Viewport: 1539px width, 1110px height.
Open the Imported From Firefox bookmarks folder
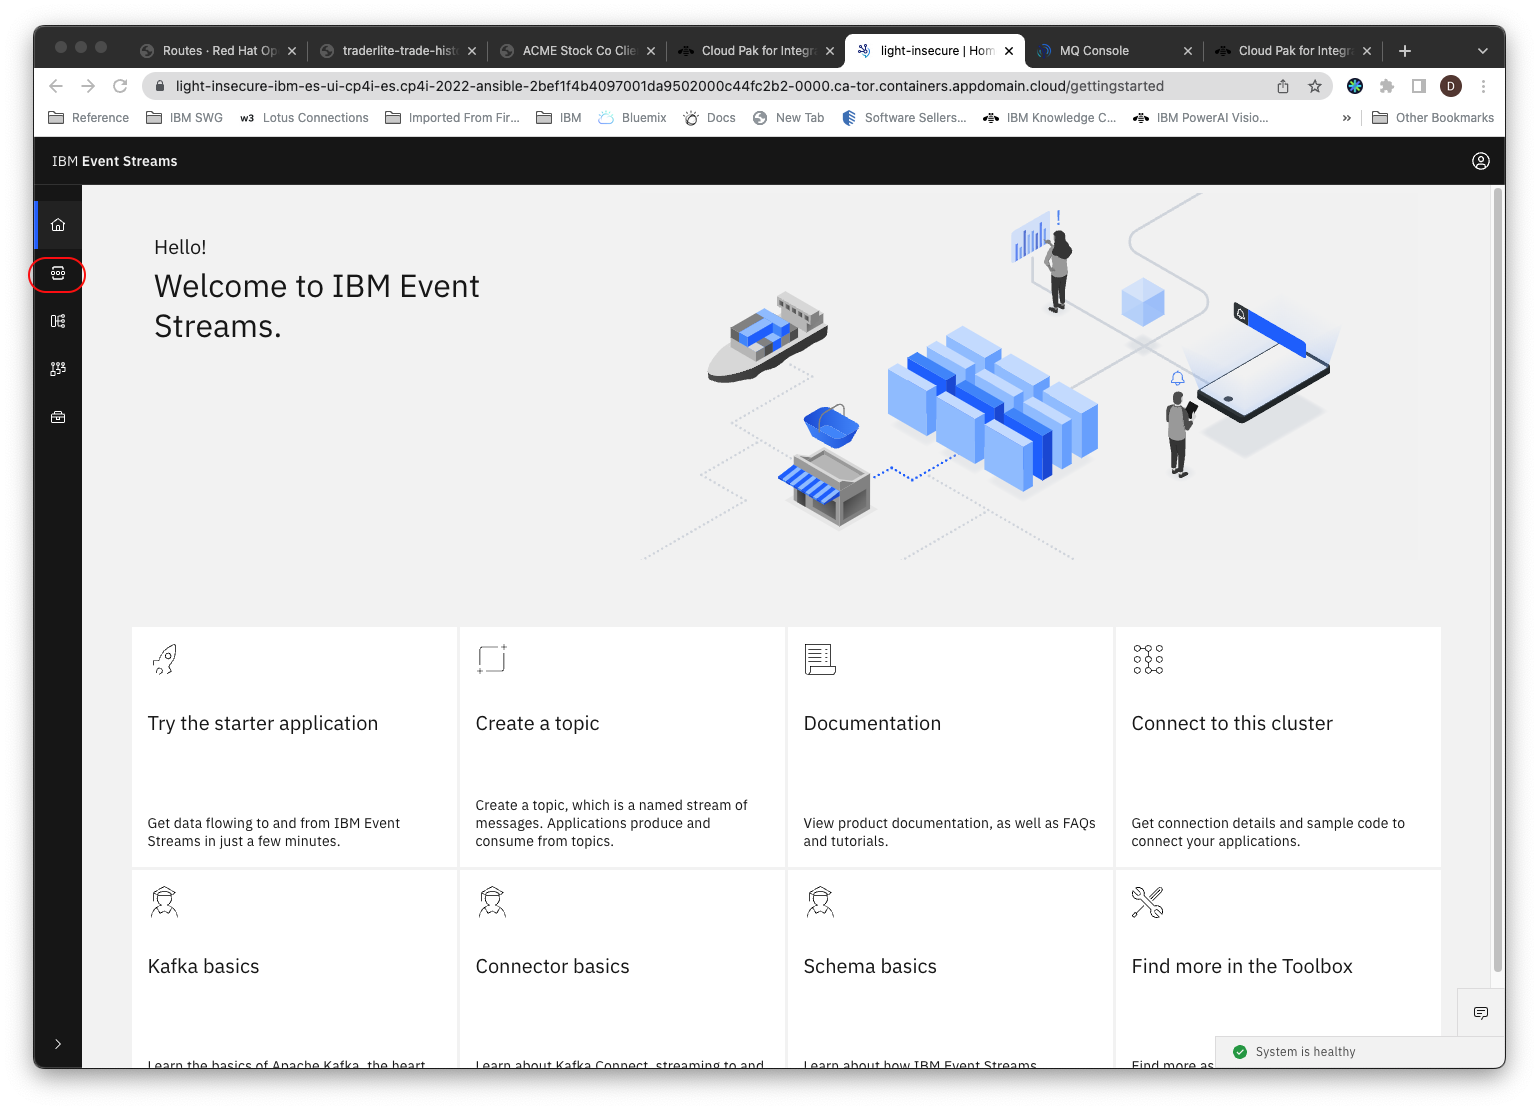point(453,118)
